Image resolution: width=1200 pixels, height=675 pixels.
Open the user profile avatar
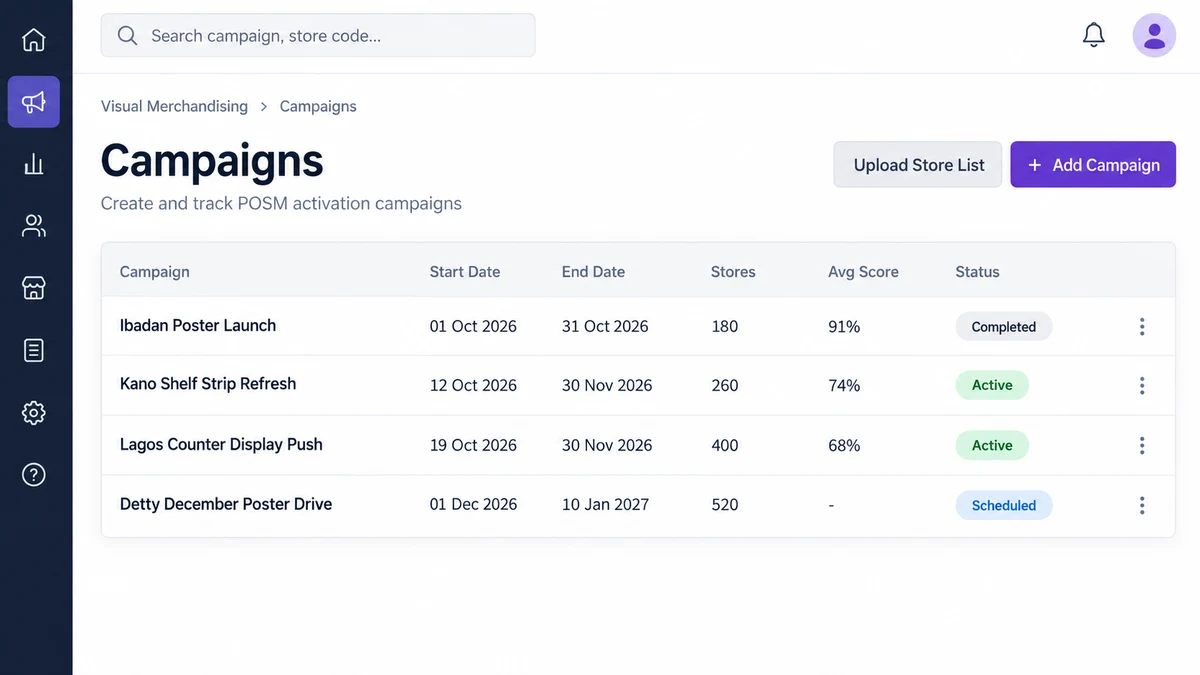[x=1154, y=36]
